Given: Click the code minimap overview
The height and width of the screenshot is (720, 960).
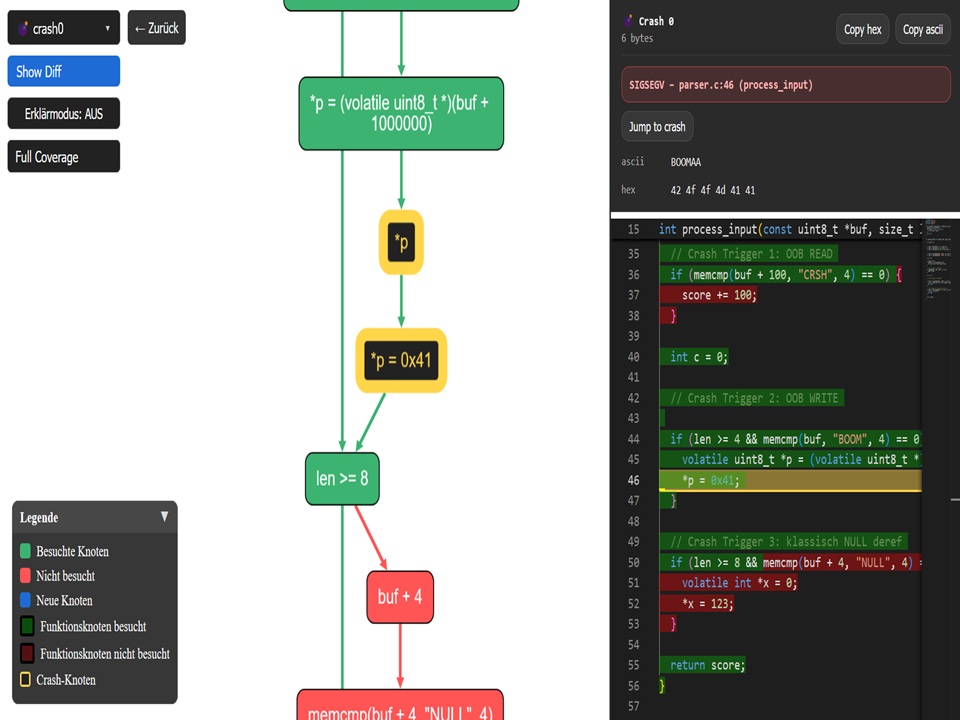Looking at the screenshot, I should [940, 260].
